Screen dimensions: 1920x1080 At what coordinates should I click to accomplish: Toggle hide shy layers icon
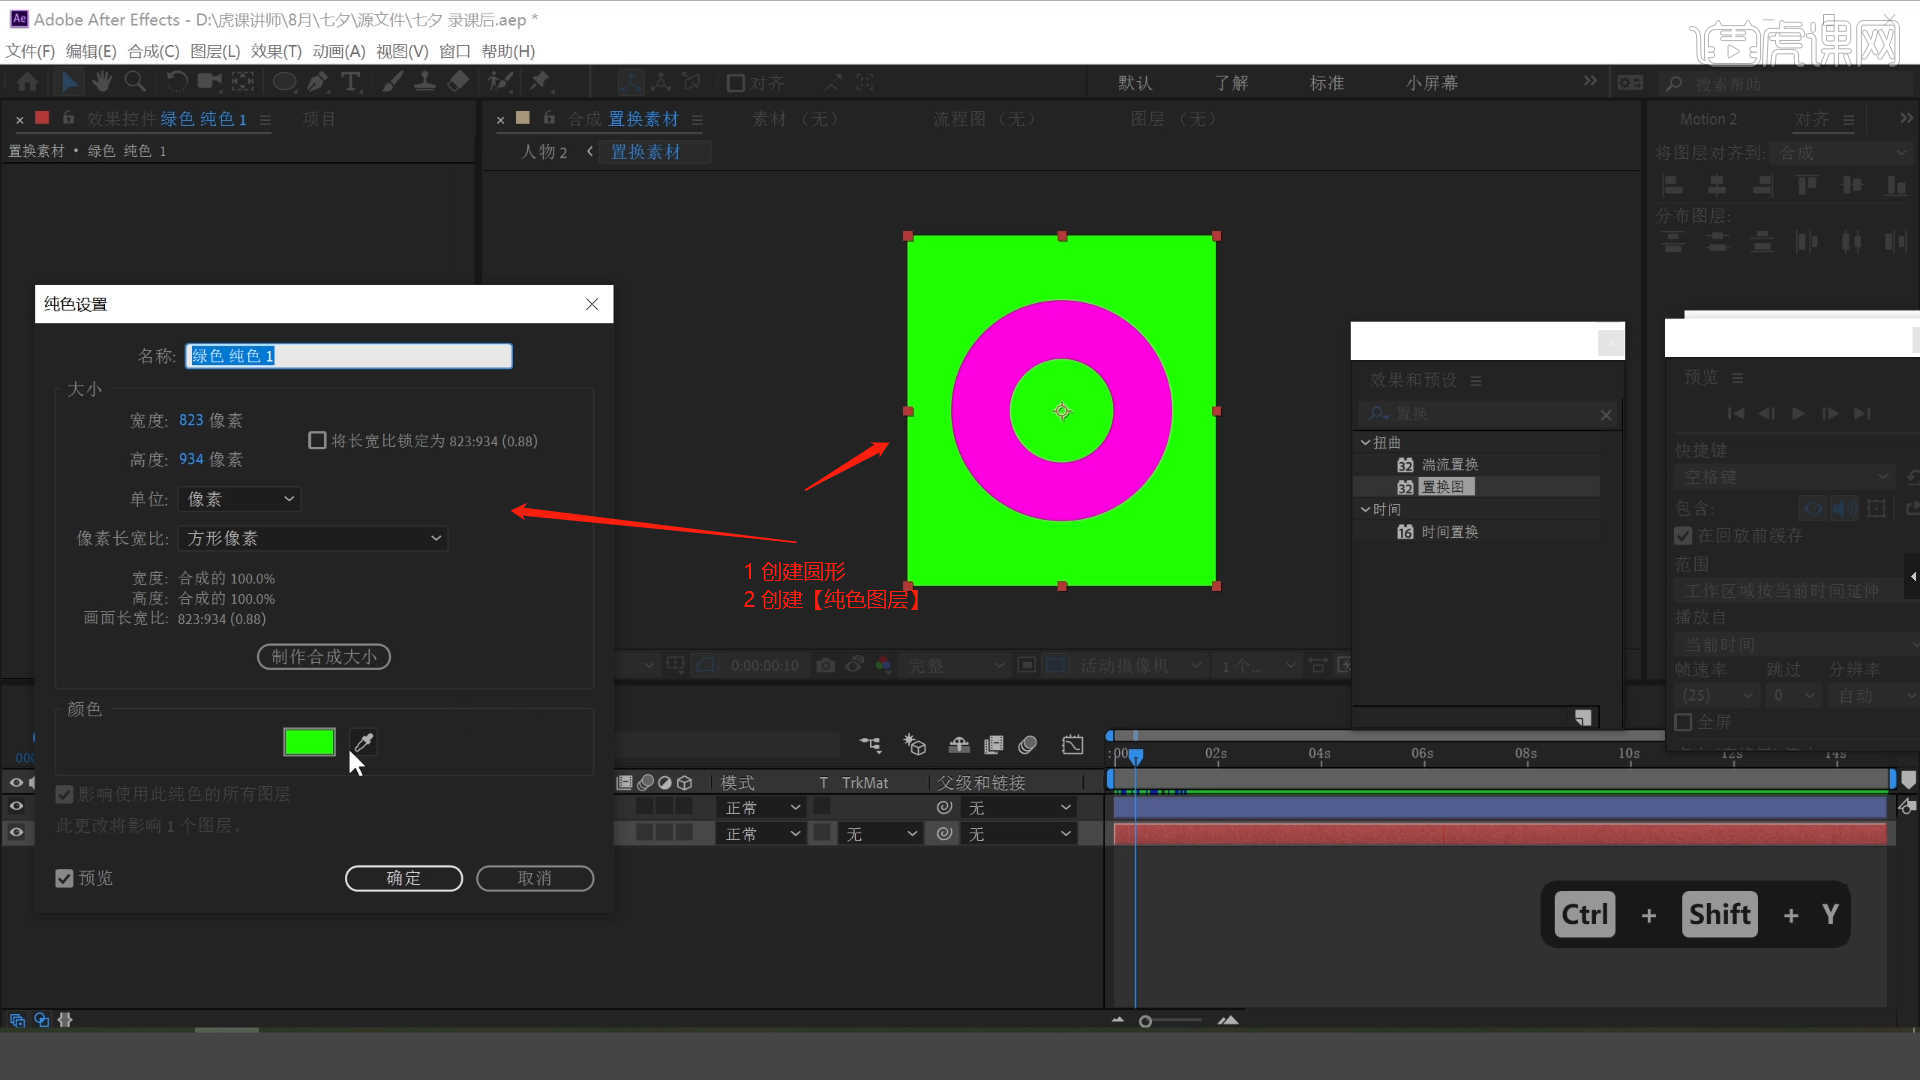(959, 745)
